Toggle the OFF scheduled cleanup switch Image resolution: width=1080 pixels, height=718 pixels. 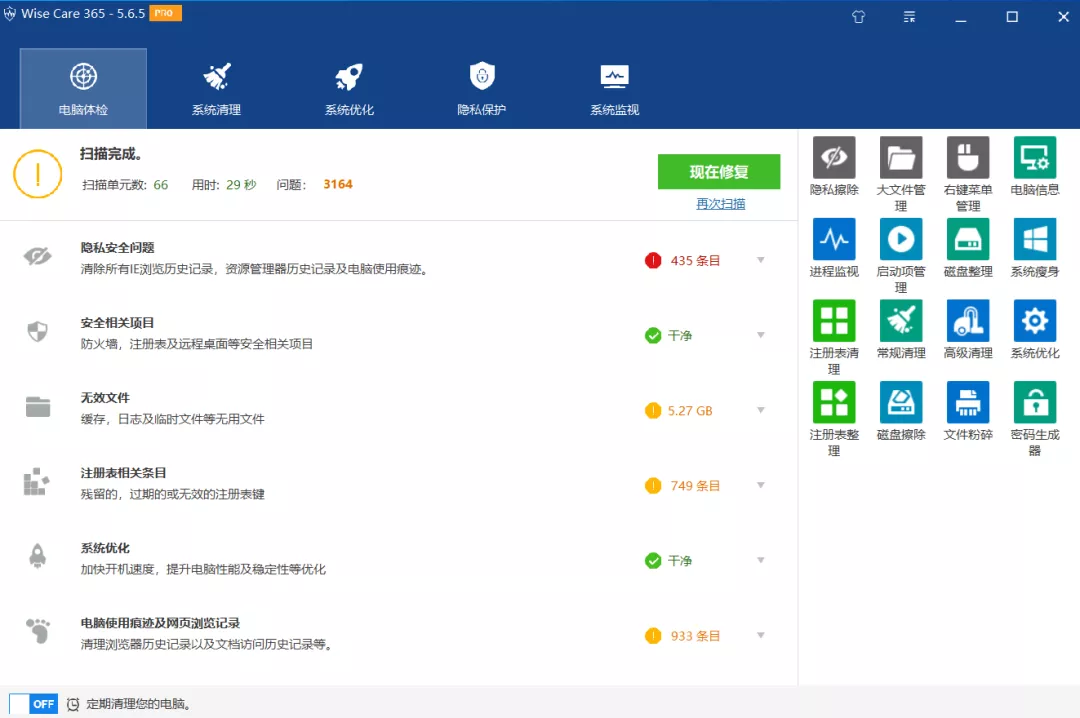coord(33,704)
